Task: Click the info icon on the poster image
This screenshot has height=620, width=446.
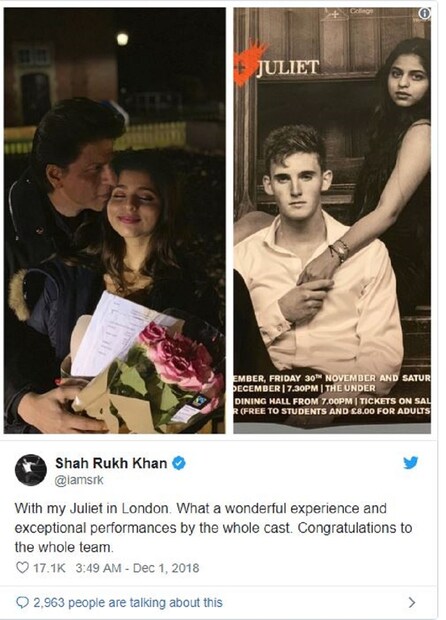Action: pos(424,13)
